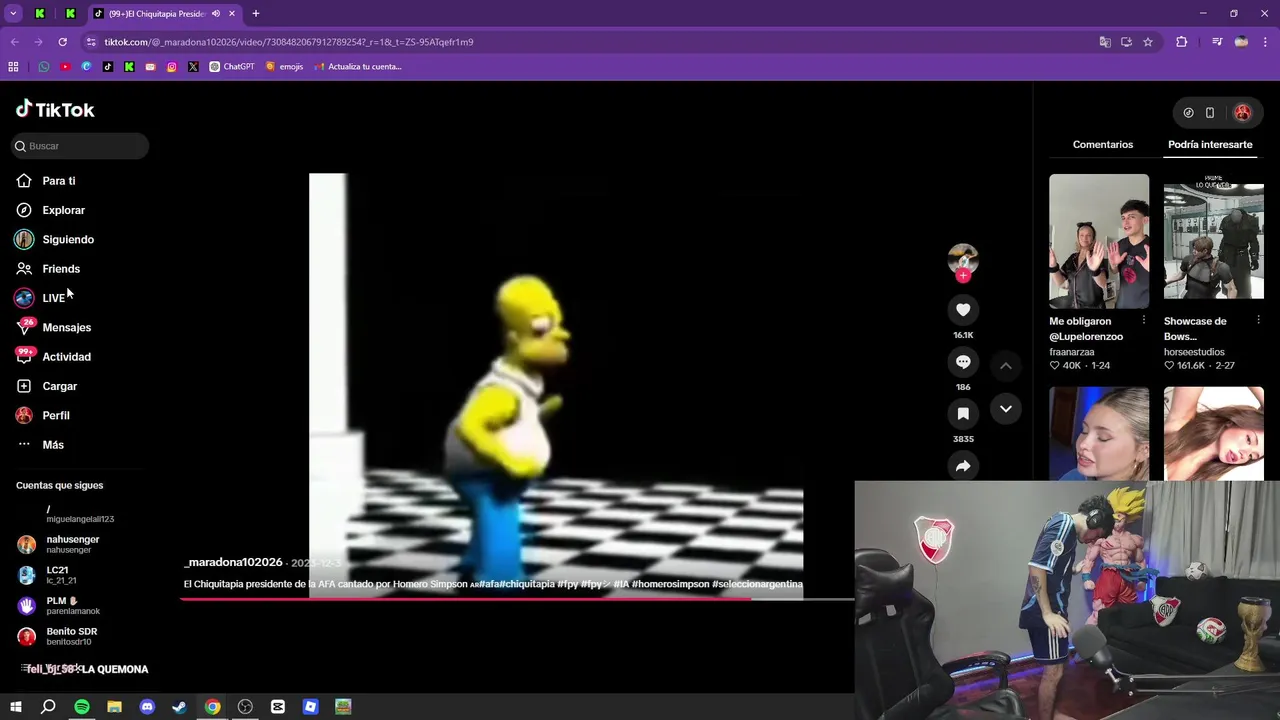
Task: Open the Chrome three-dot menu
Action: click(1265, 42)
